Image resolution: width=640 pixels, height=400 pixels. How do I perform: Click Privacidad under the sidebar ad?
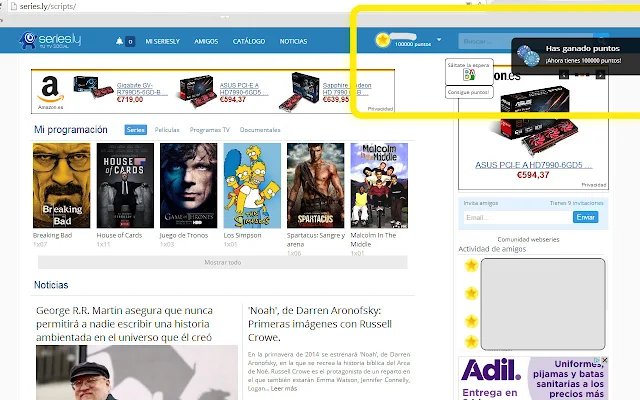pos(593,185)
